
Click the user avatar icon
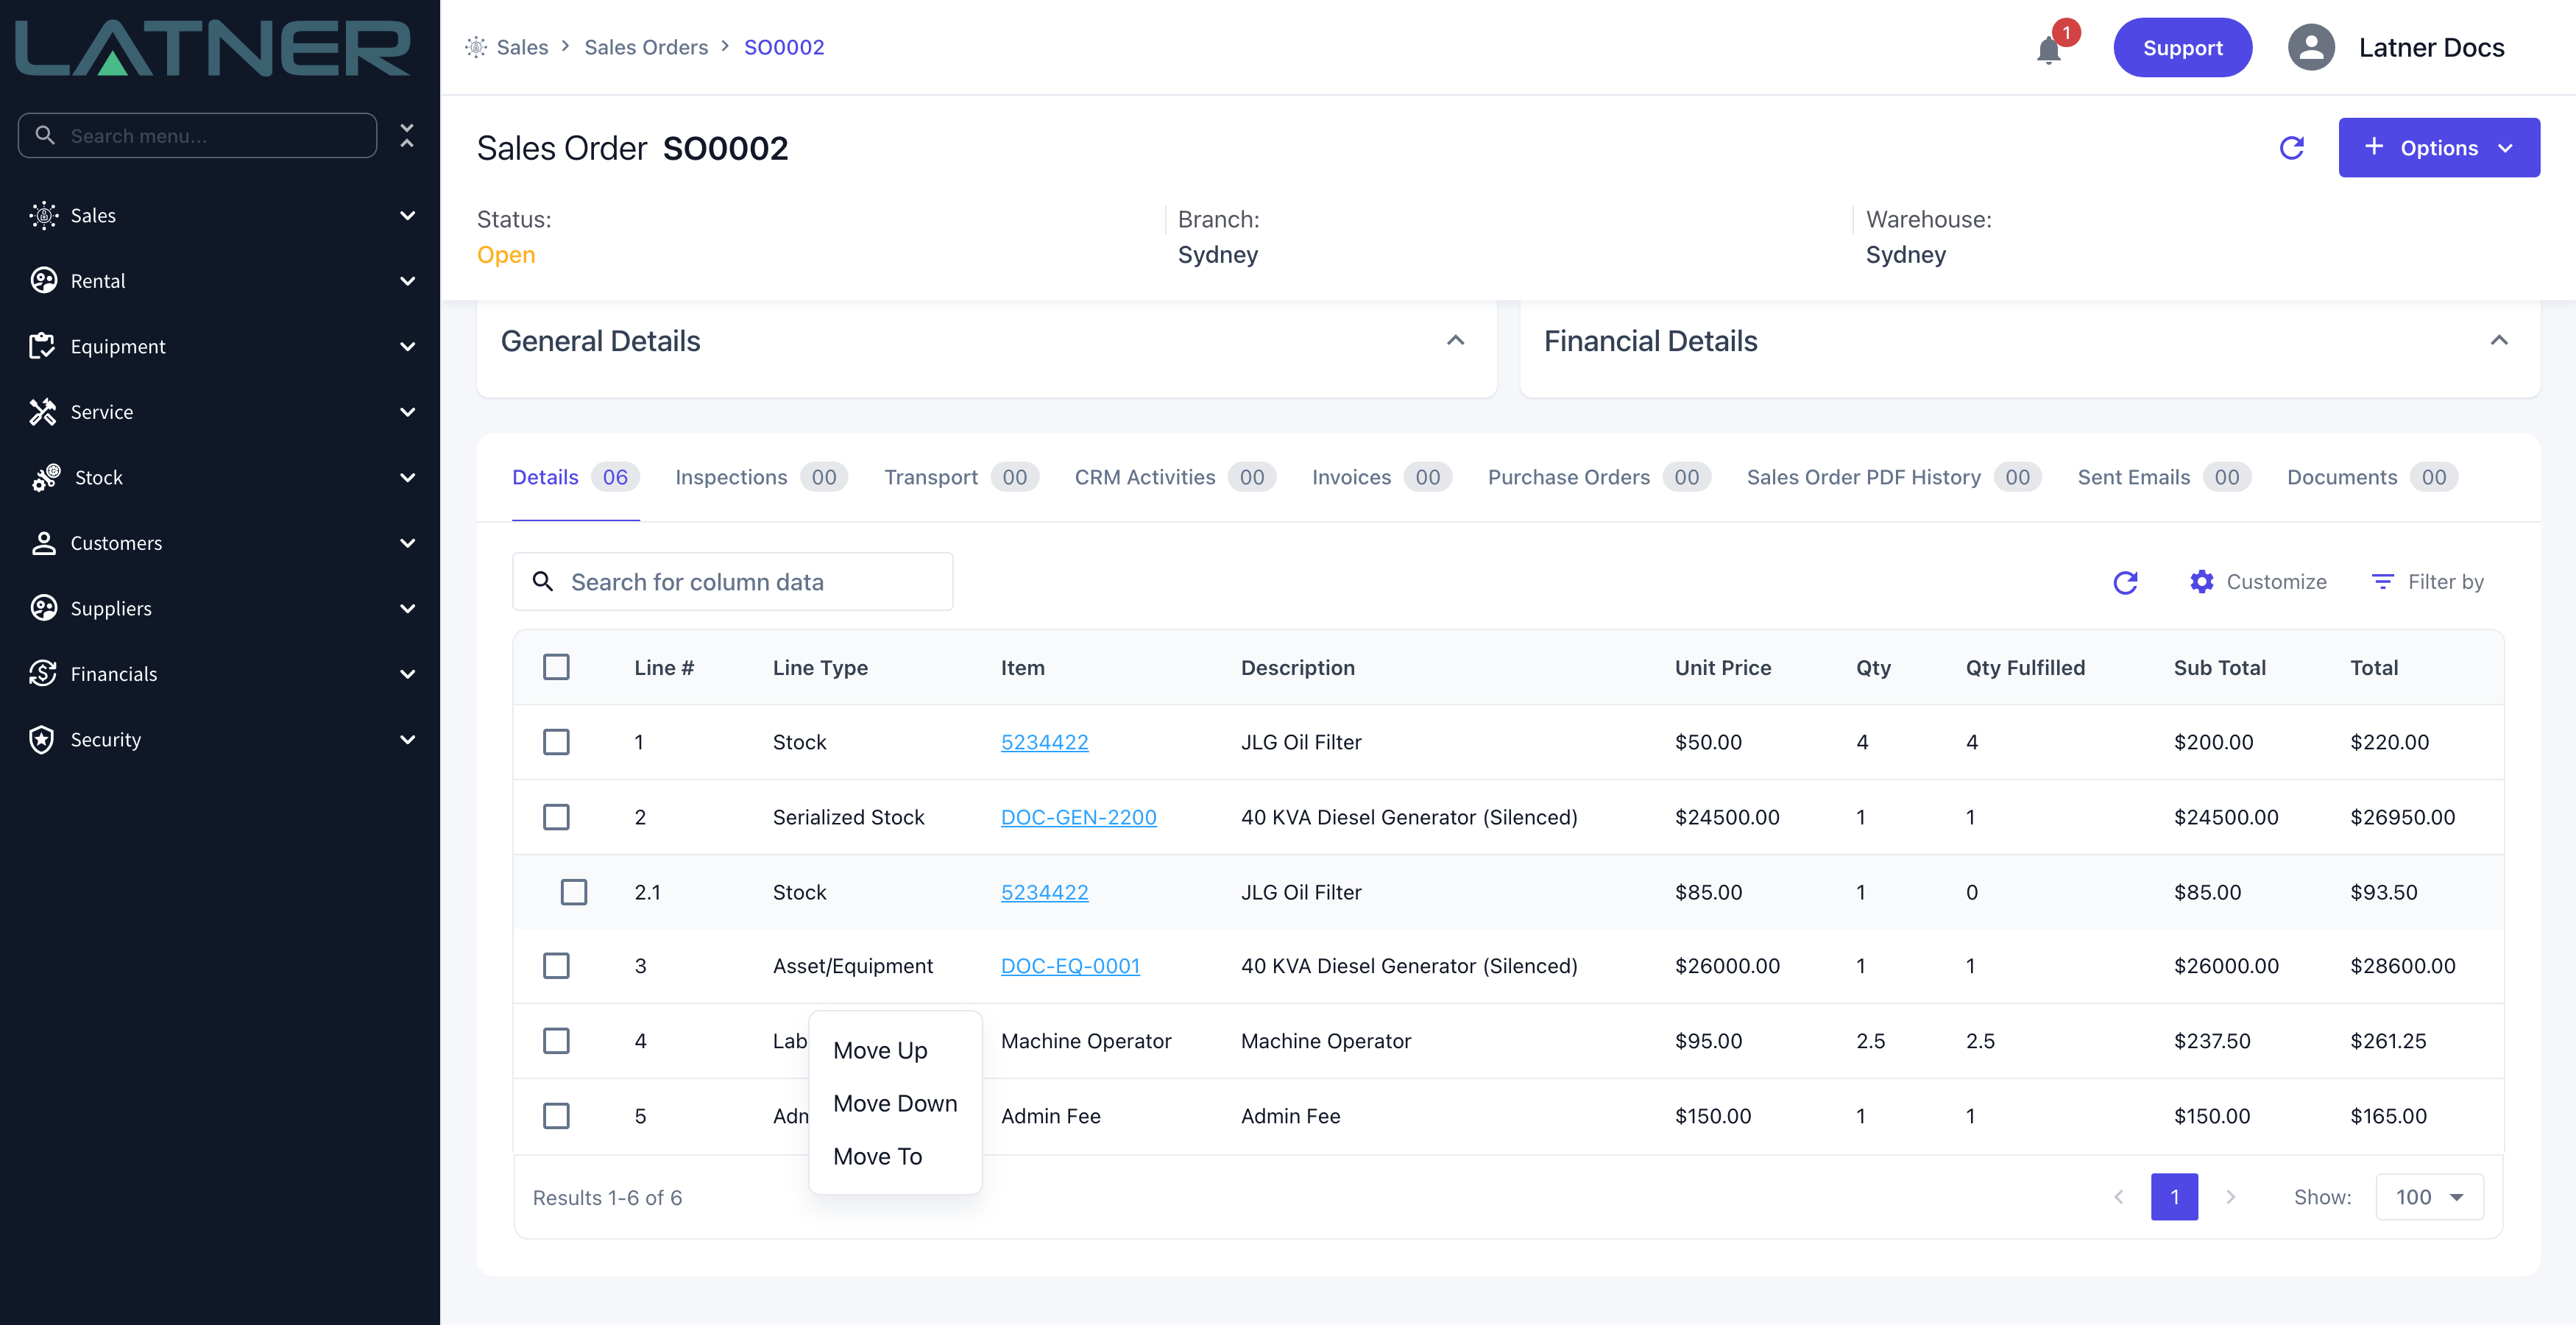pos(2311,47)
